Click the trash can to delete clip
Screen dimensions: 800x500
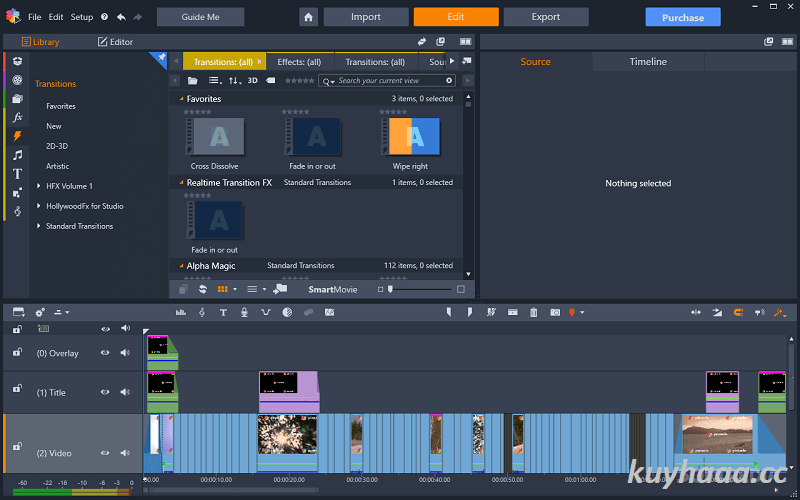[534, 312]
